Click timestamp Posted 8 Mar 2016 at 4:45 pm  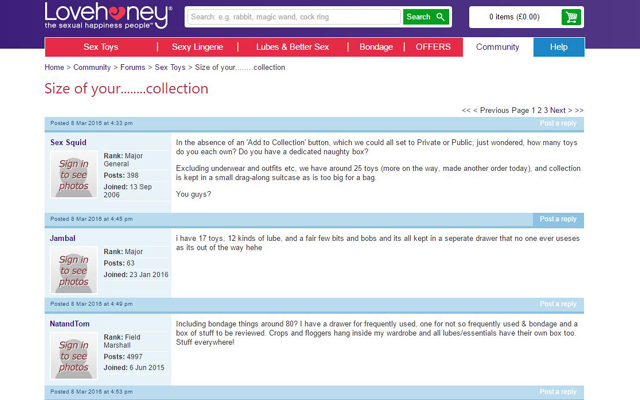click(91, 219)
